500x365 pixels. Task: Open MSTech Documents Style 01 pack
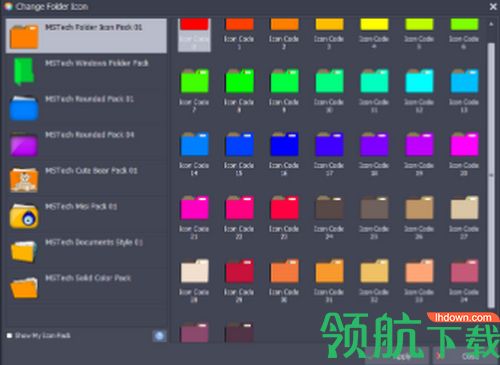click(86, 251)
